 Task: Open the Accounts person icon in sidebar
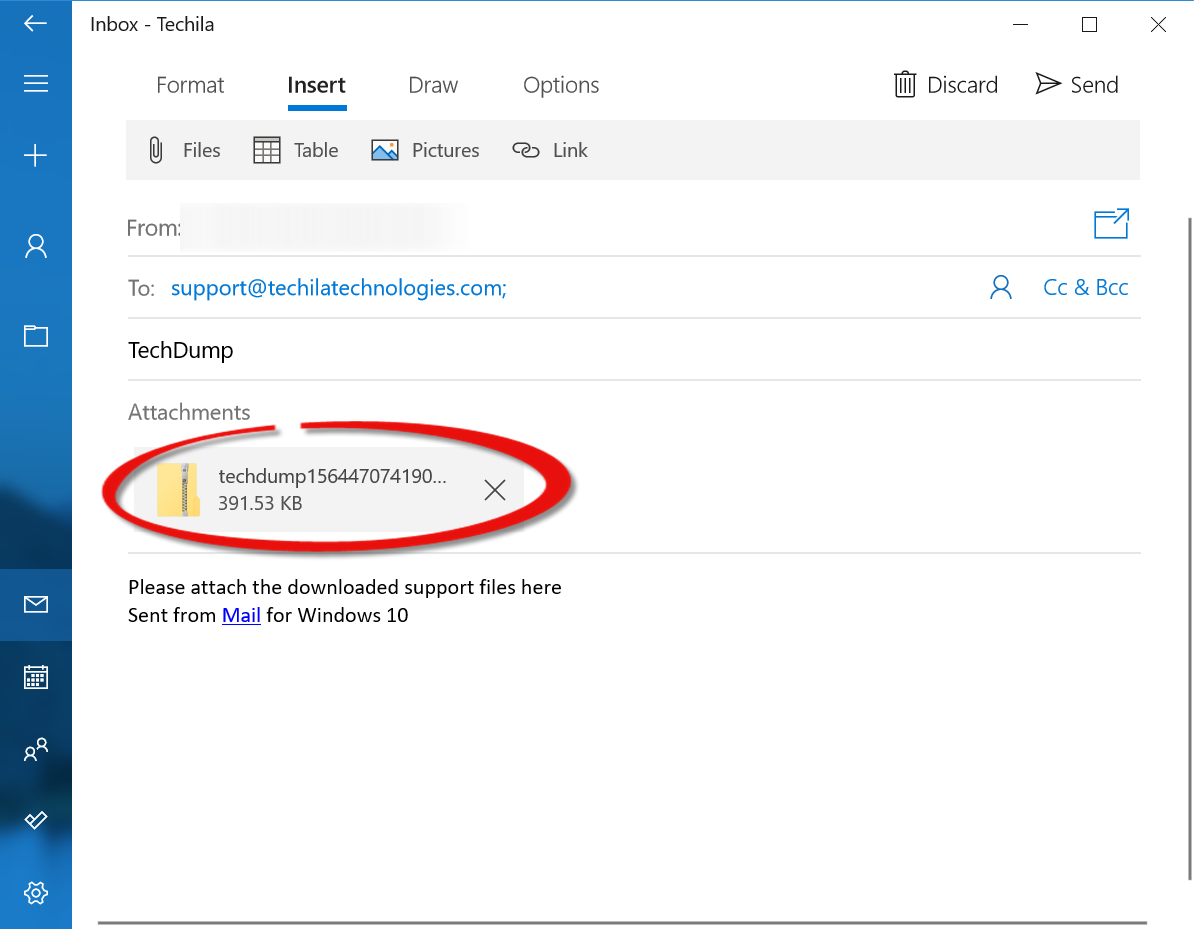click(x=36, y=246)
